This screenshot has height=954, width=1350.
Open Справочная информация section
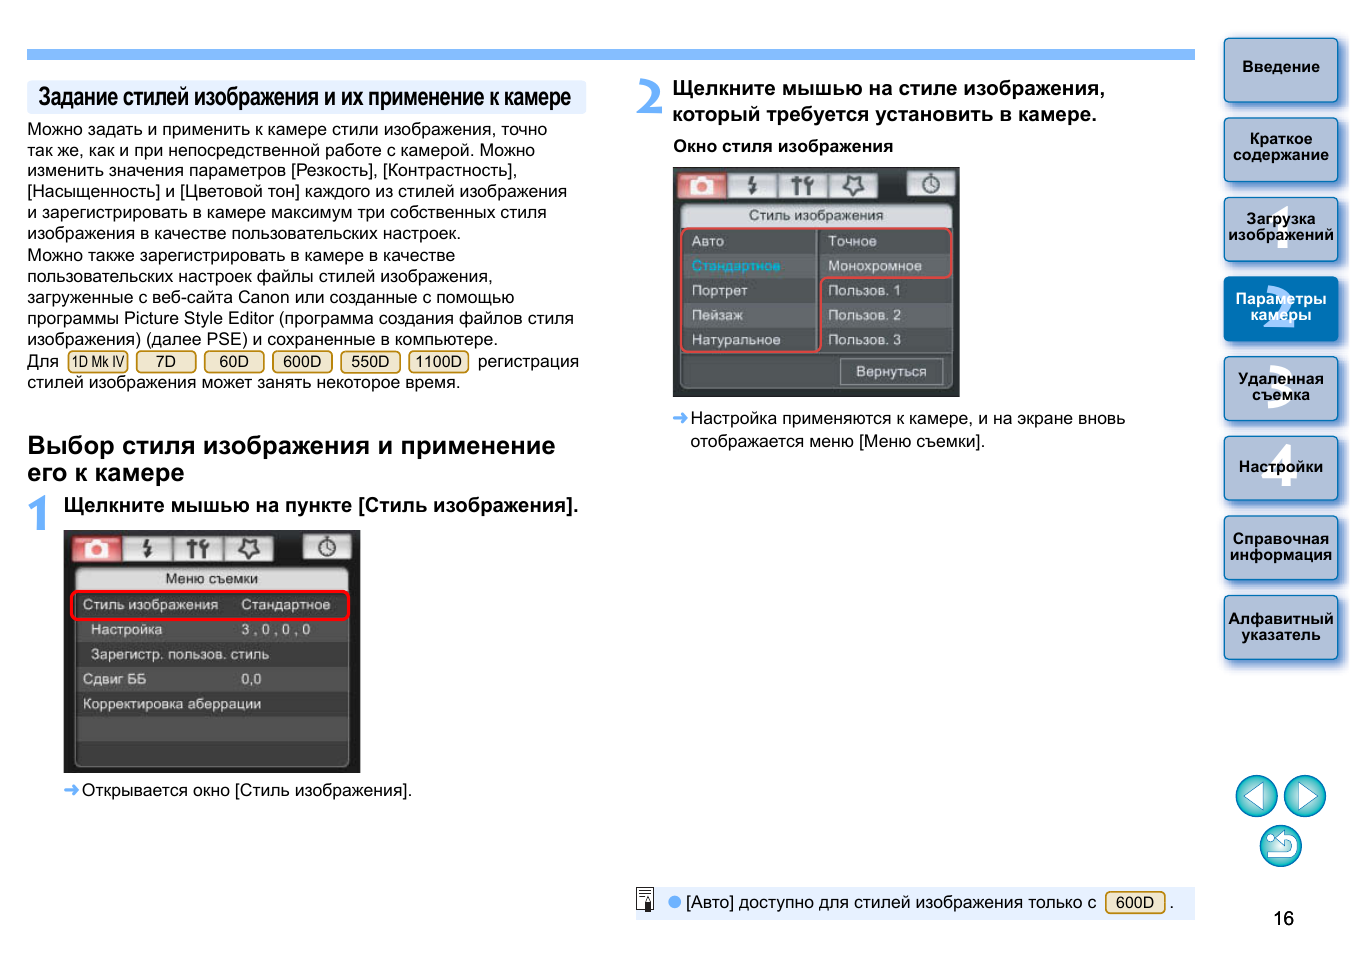(1281, 548)
